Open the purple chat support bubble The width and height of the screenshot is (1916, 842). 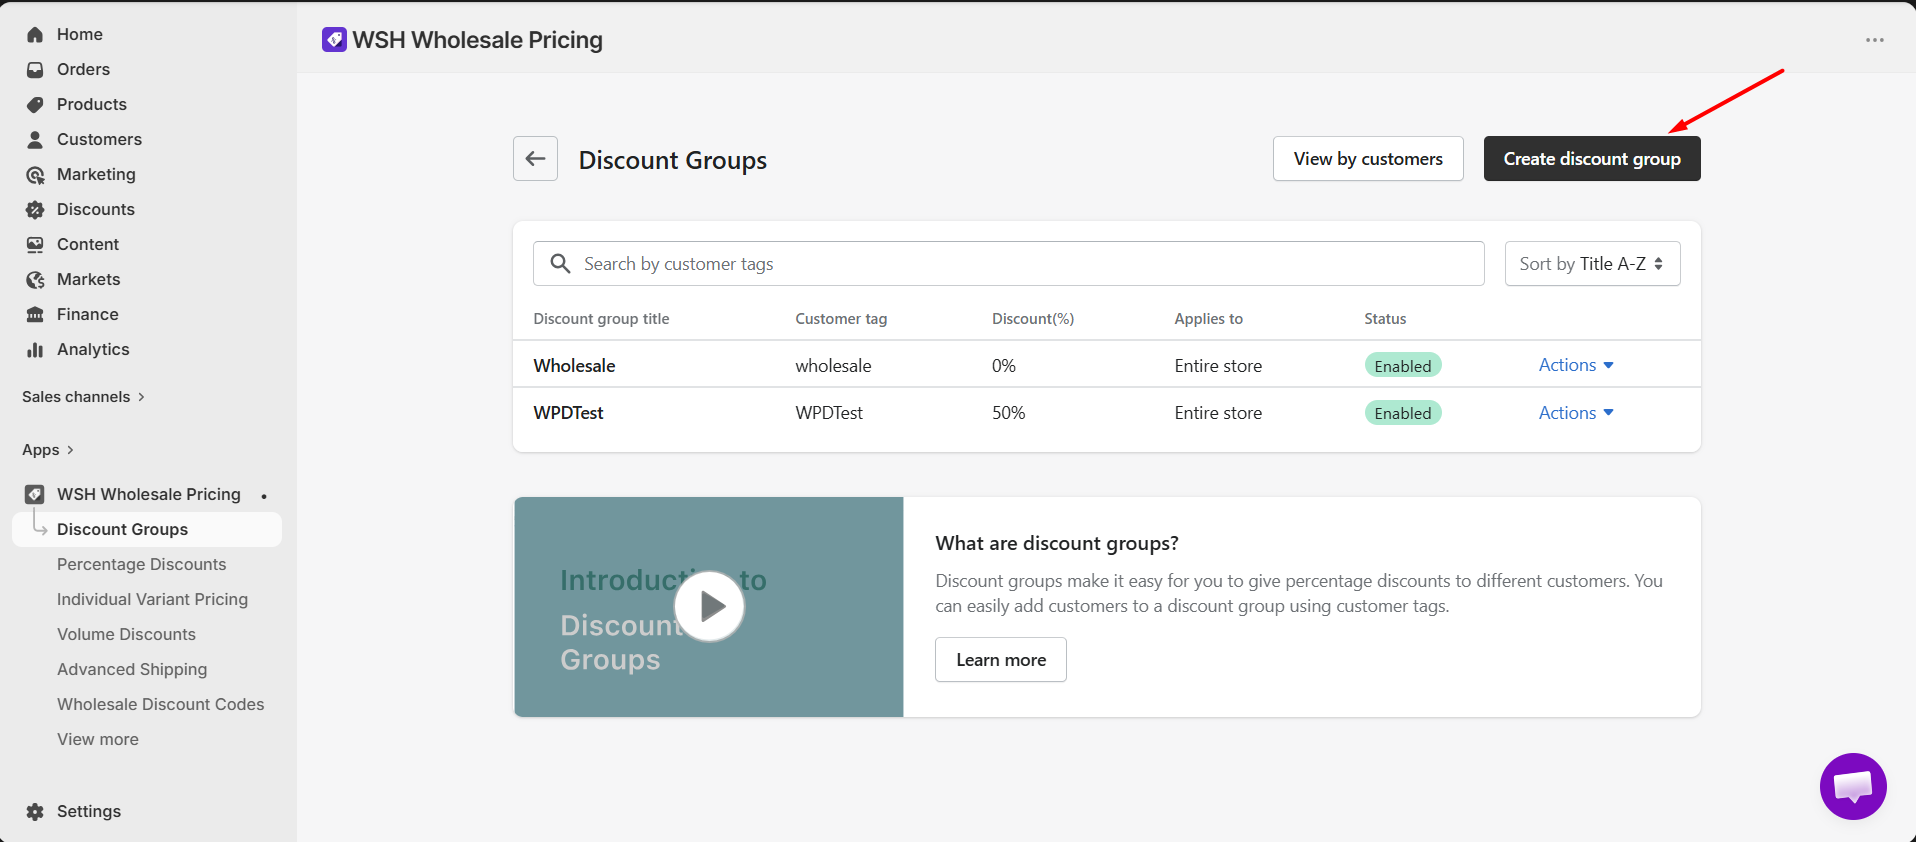tap(1852, 786)
